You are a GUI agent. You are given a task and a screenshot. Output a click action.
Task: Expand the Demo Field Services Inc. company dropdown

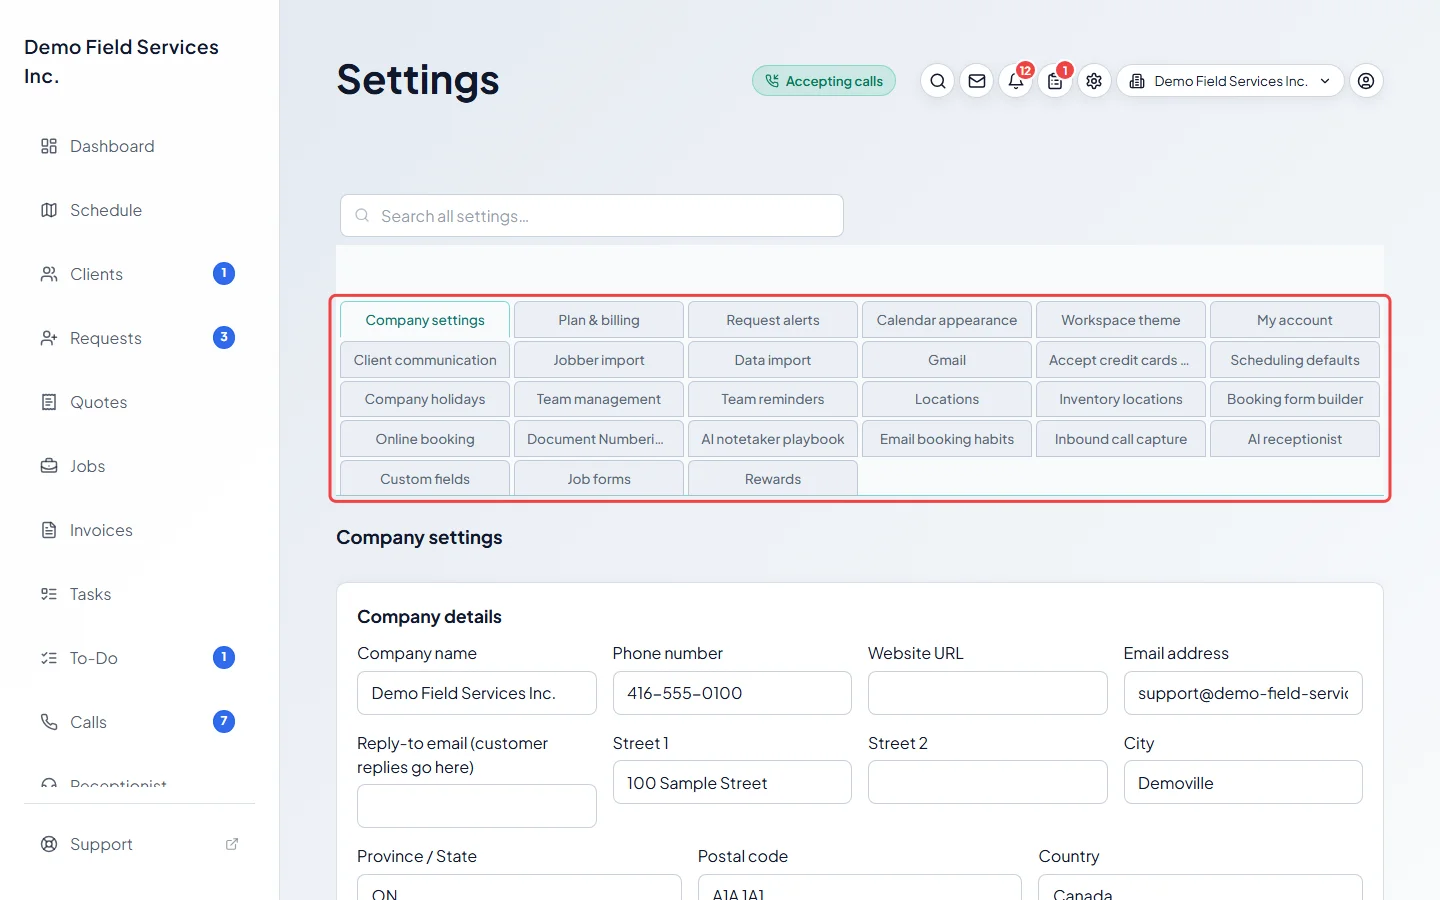(1230, 81)
